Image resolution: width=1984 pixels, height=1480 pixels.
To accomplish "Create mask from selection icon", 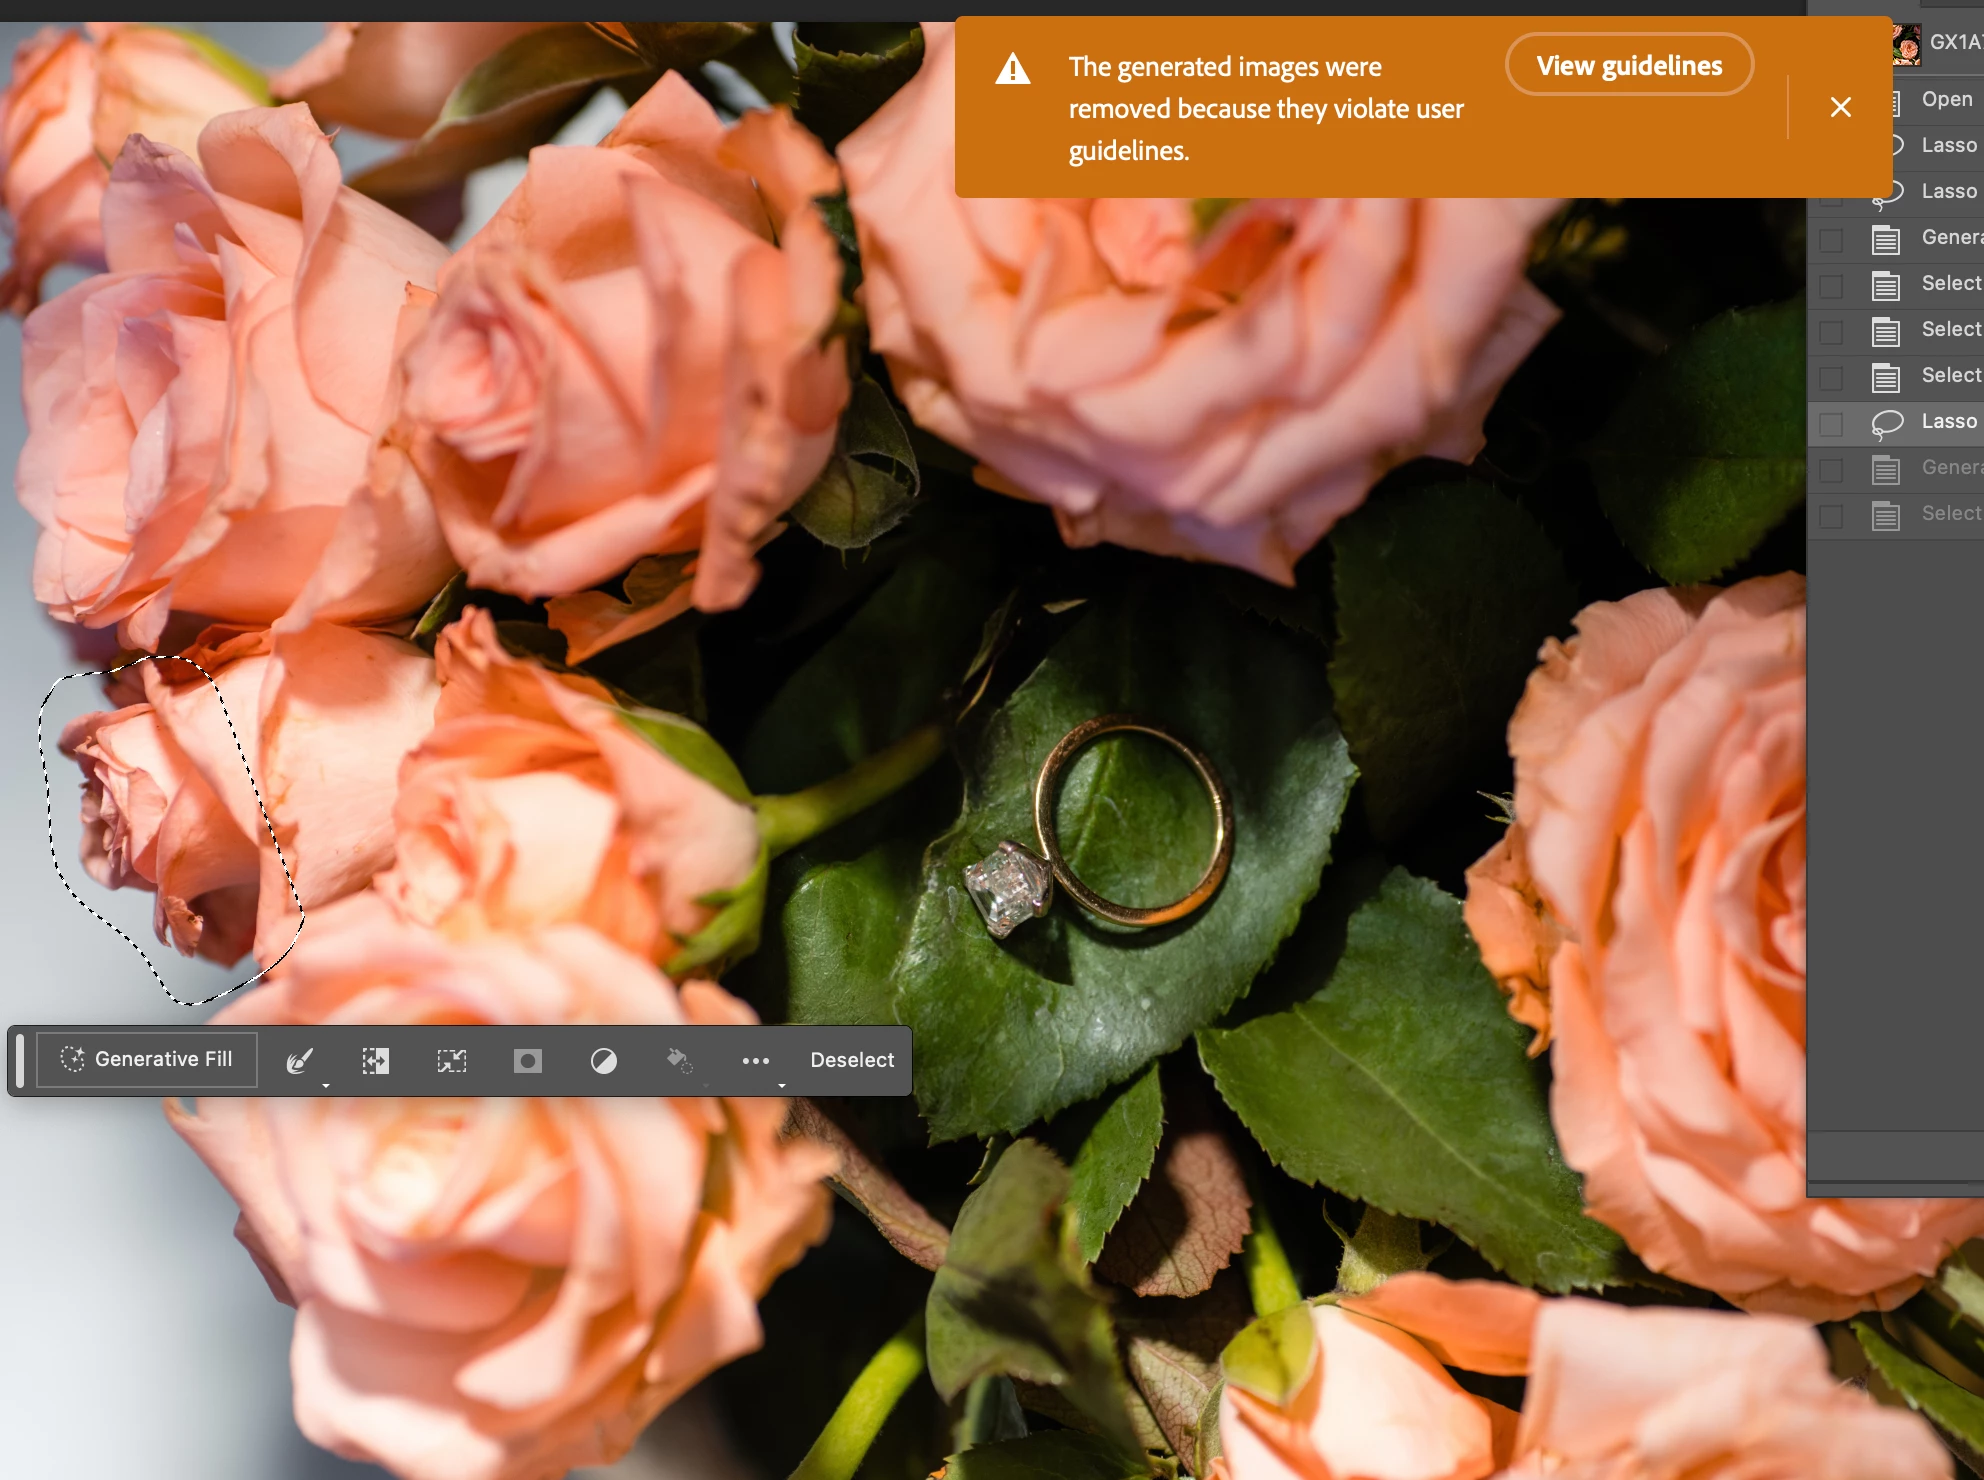I will tap(527, 1060).
